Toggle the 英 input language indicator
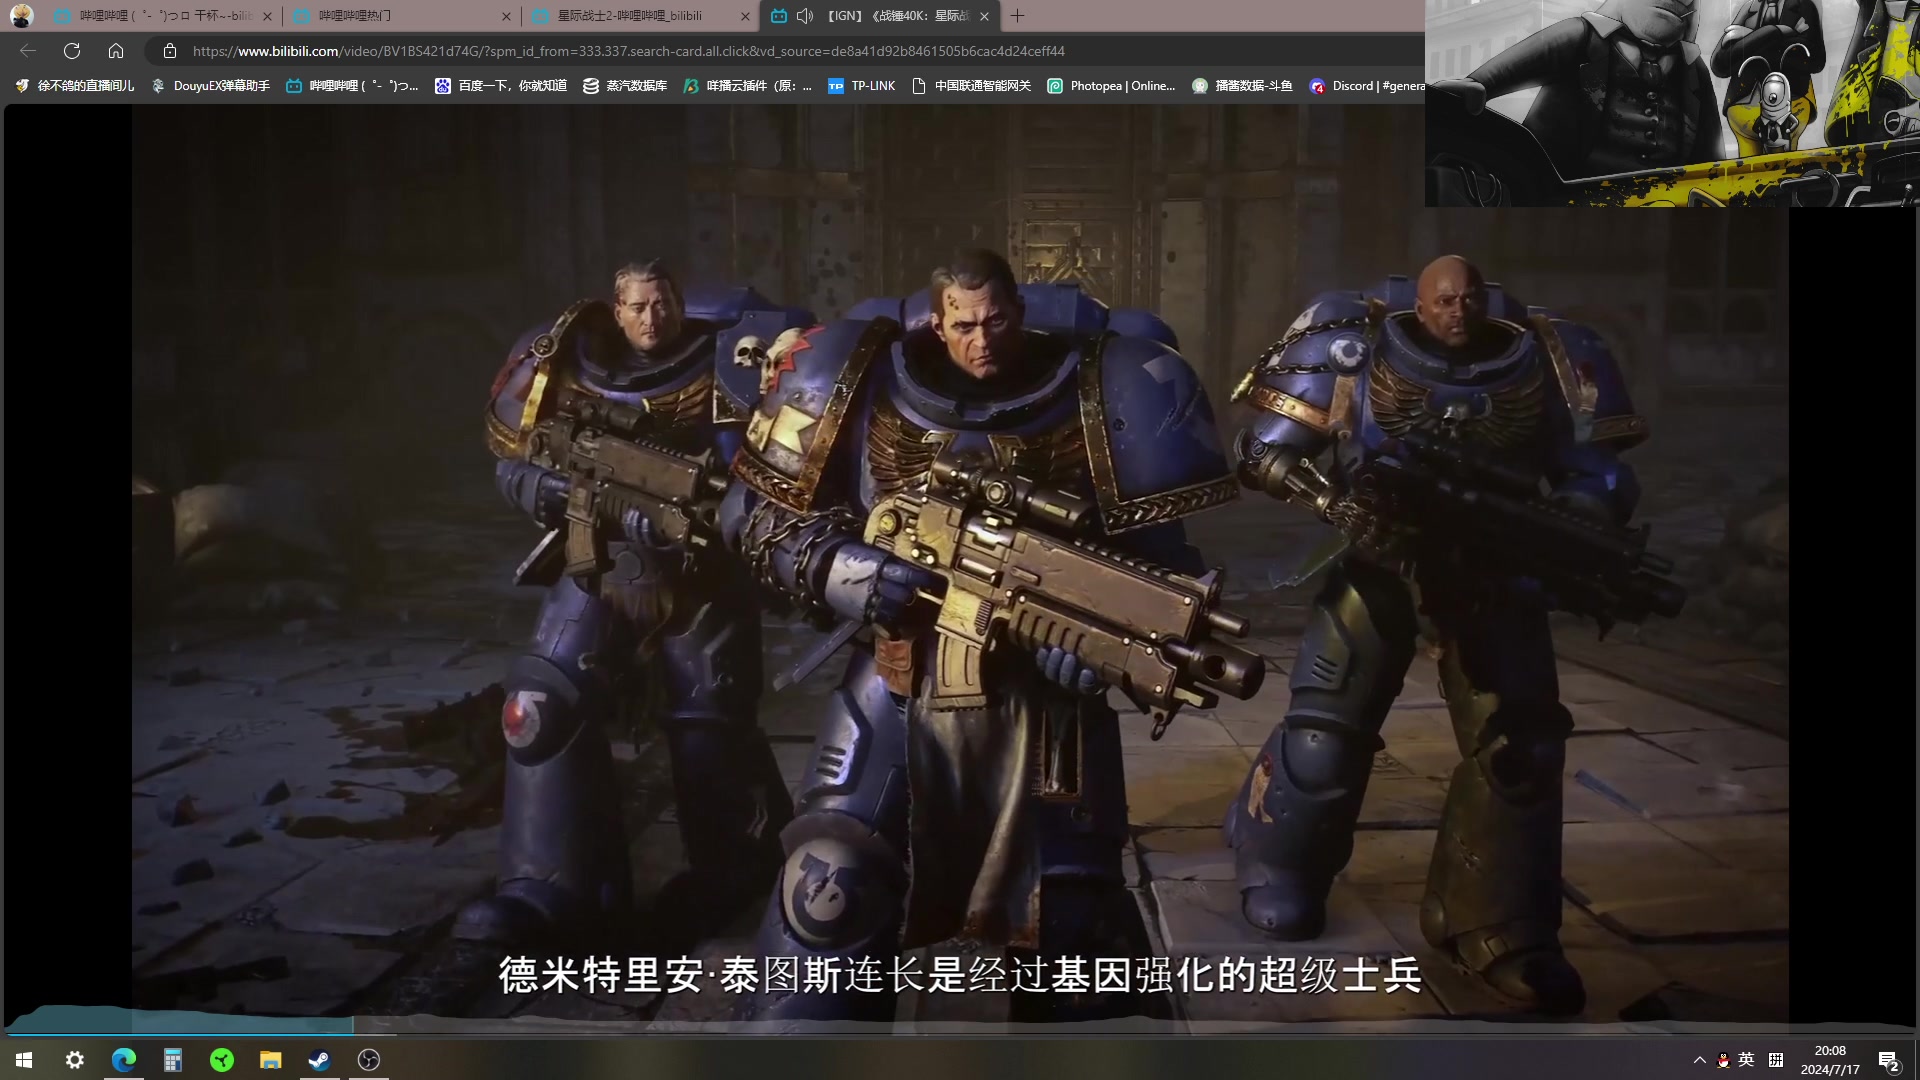The height and width of the screenshot is (1080, 1920). pyautogui.click(x=1746, y=1060)
